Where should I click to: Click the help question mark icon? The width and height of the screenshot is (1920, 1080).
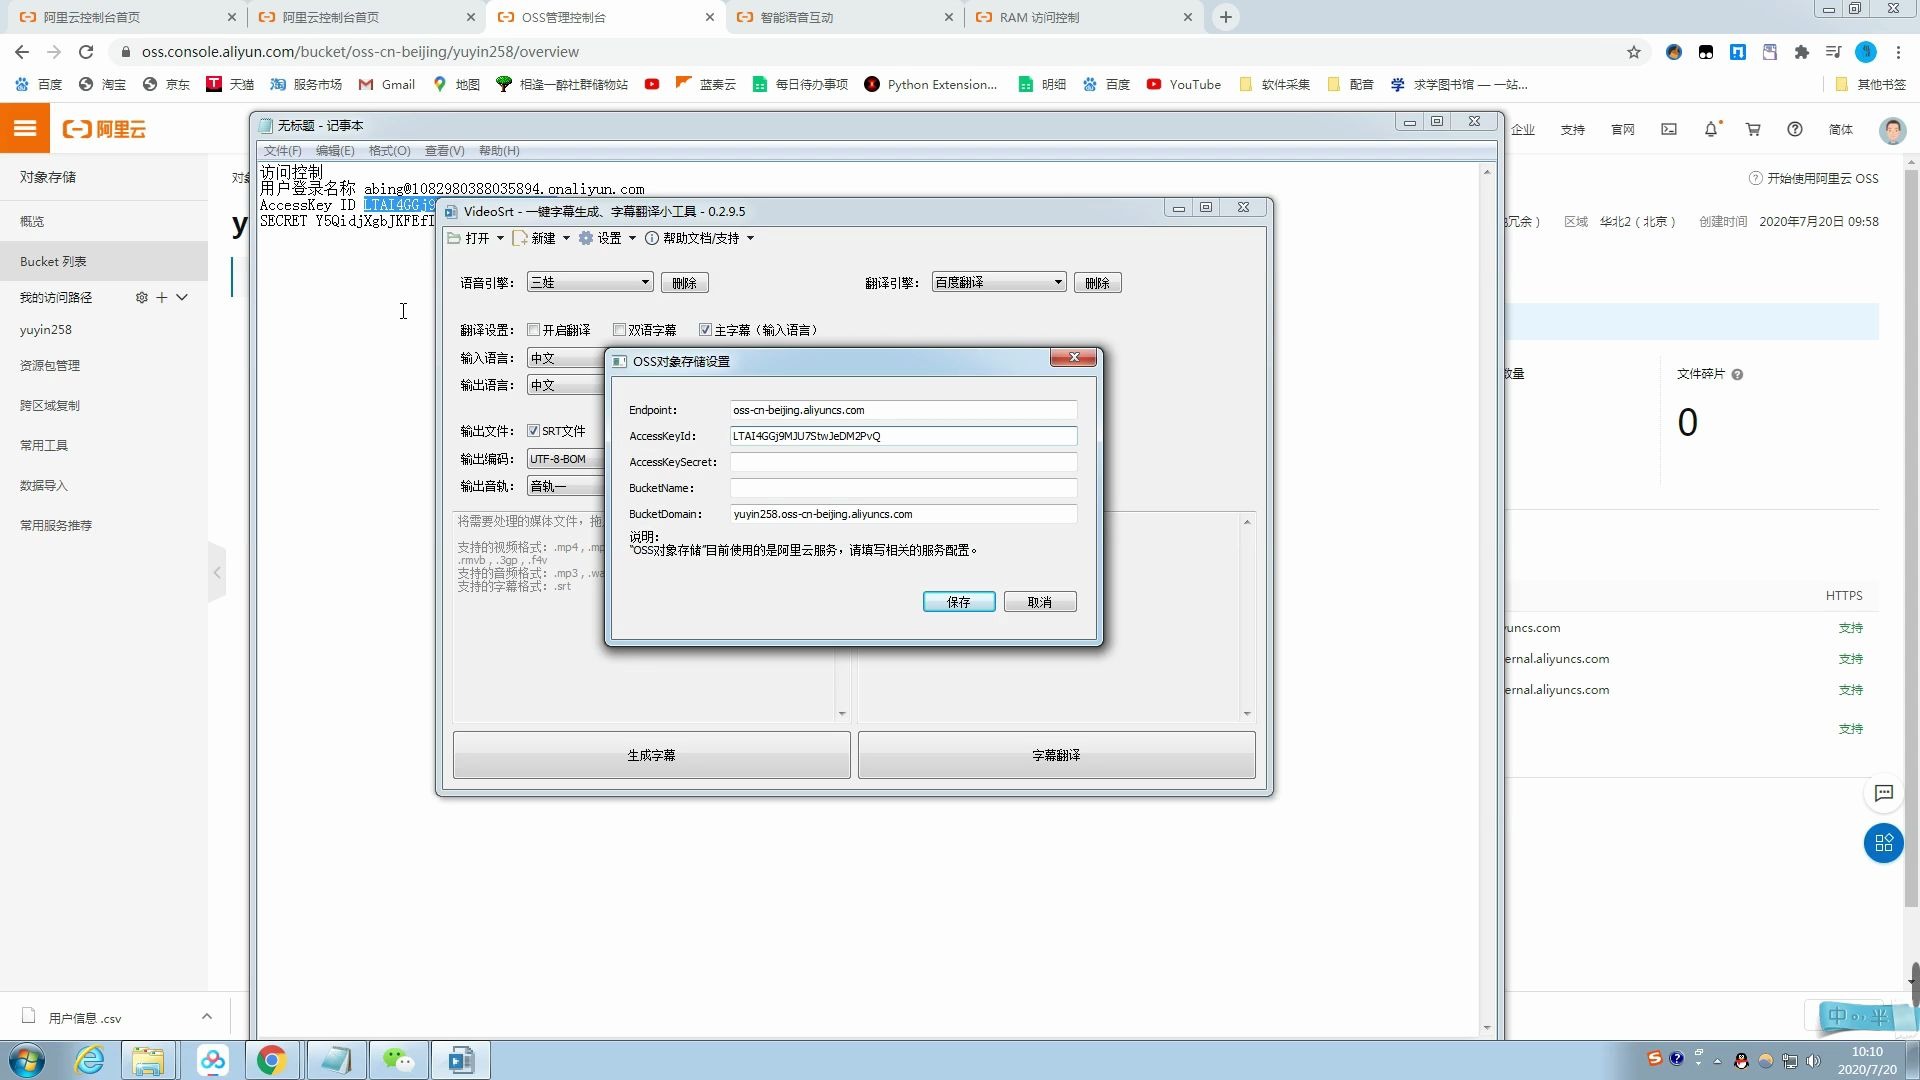click(1795, 129)
